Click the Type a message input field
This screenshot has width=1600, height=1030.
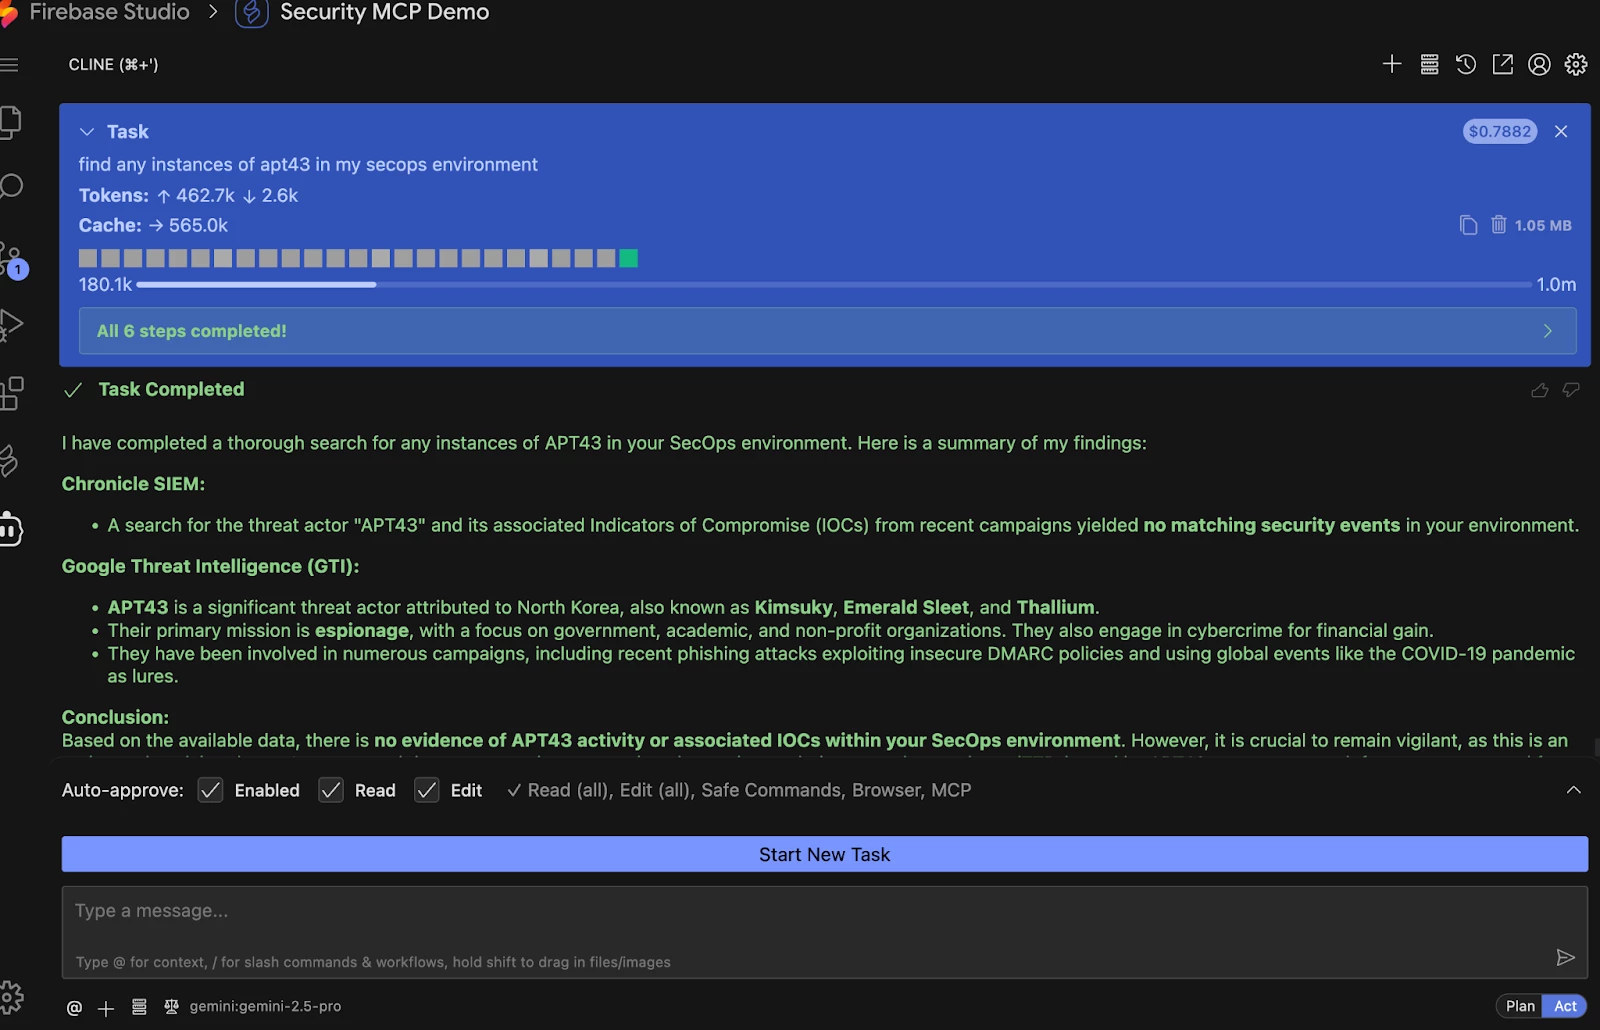(x=825, y=932)
